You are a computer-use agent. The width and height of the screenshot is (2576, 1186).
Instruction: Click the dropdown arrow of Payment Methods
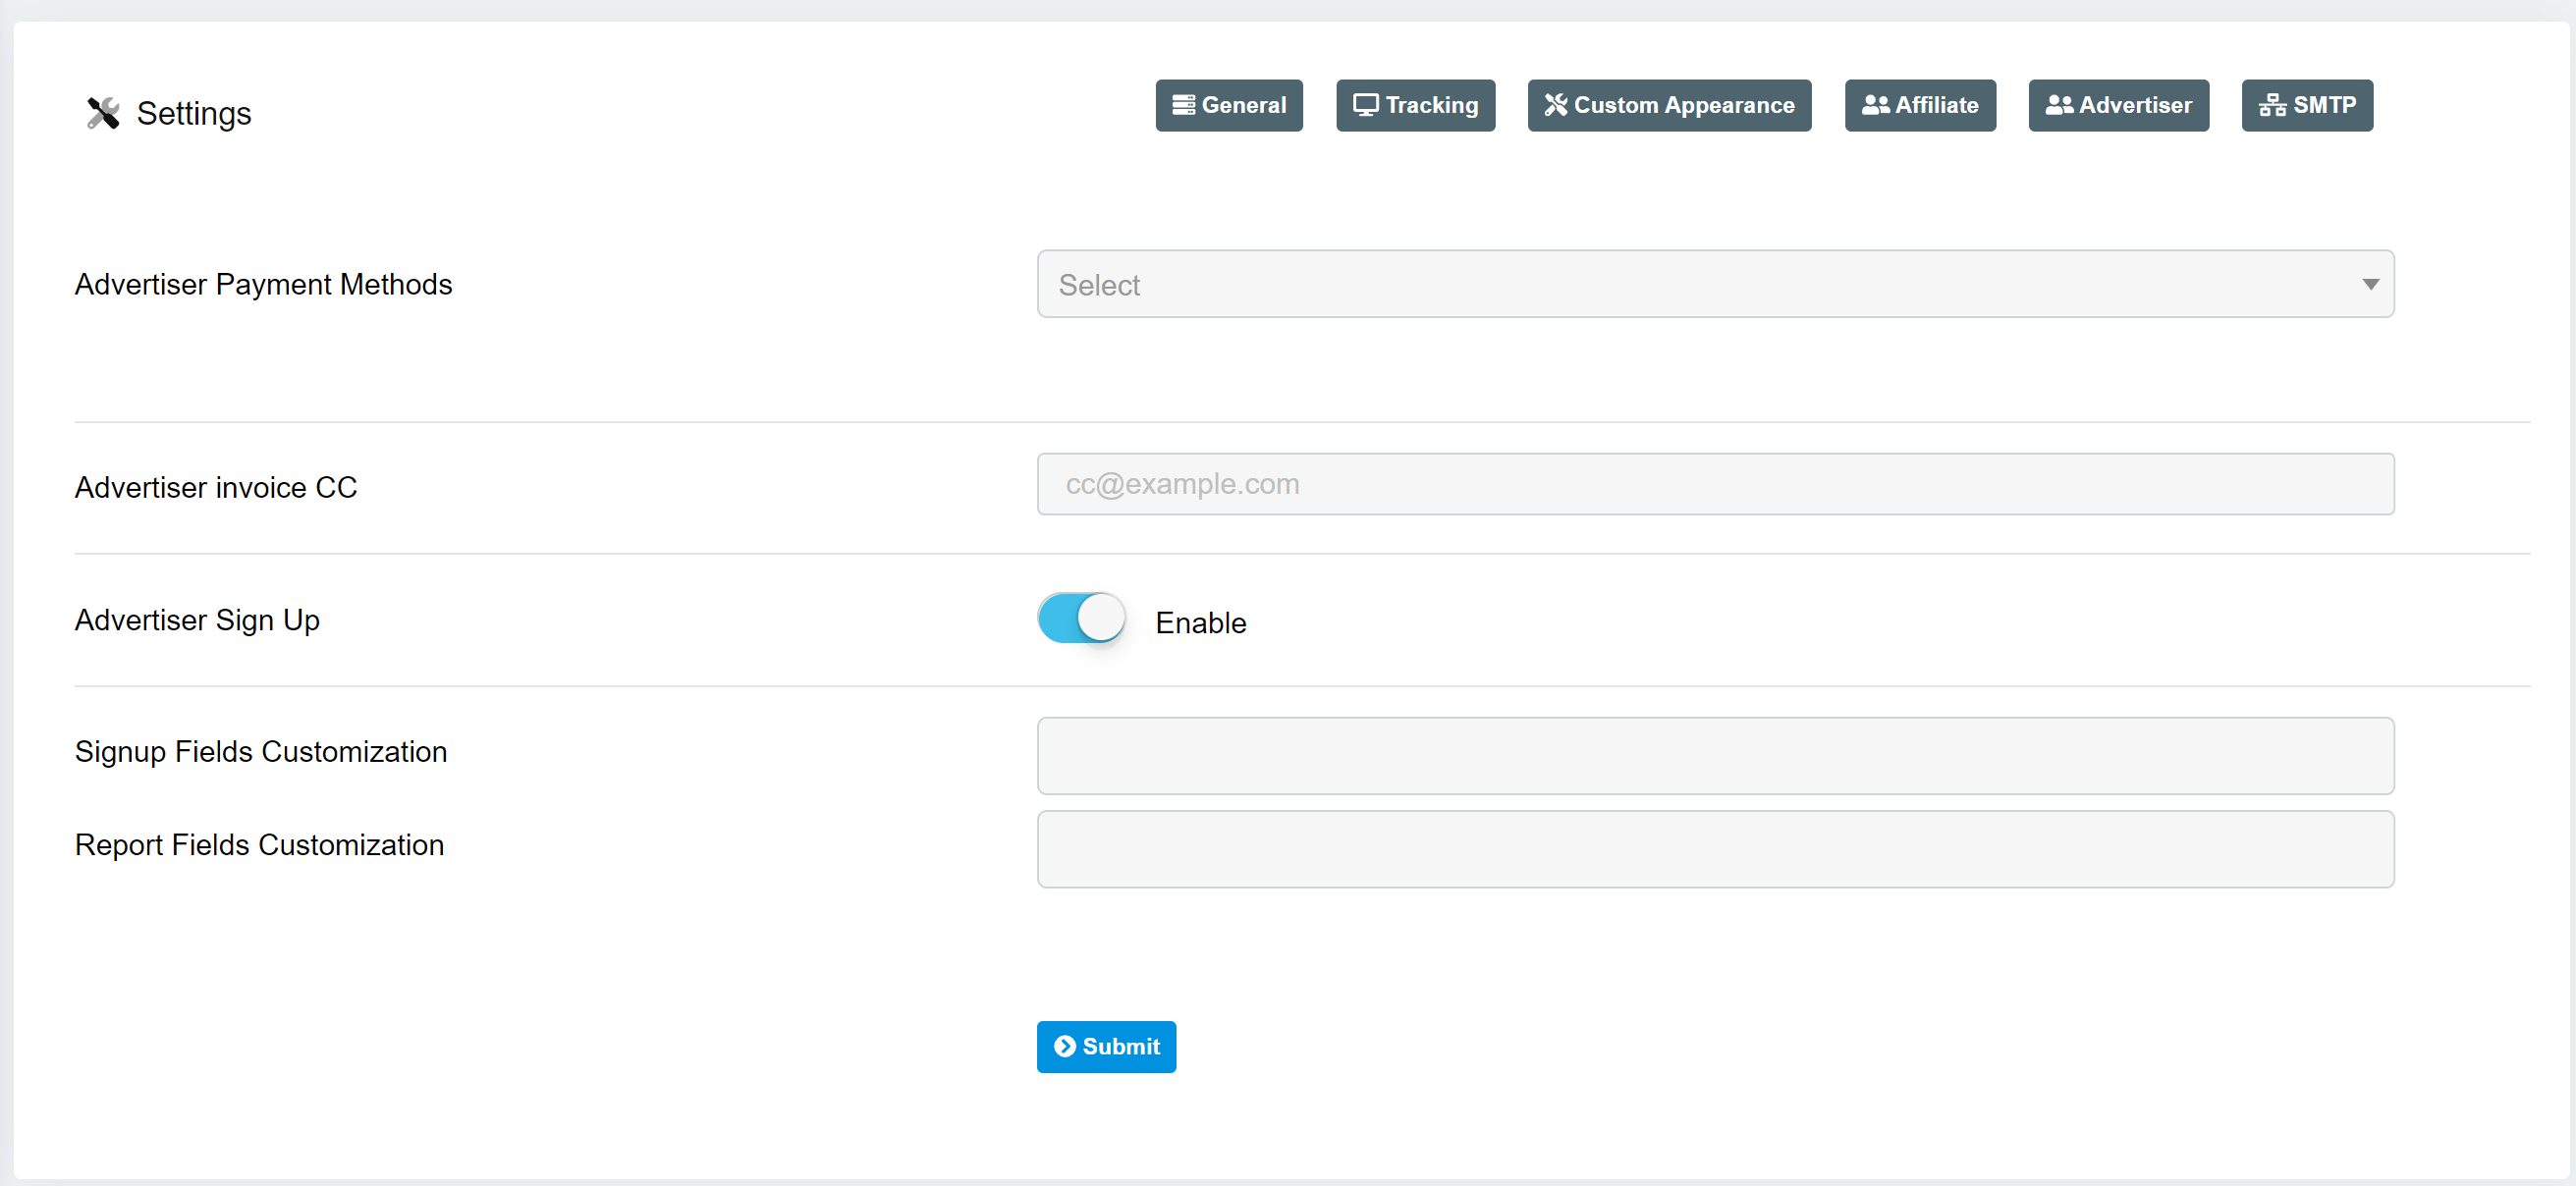2370,284
